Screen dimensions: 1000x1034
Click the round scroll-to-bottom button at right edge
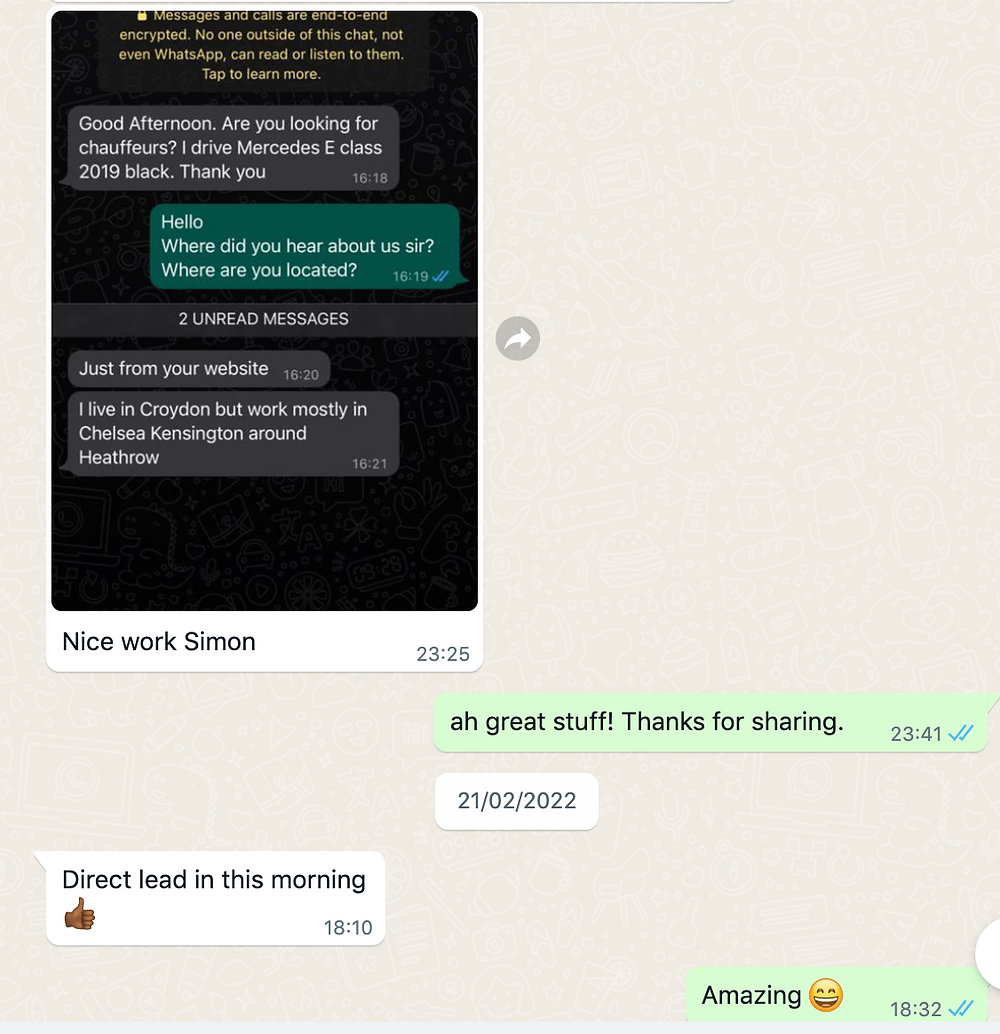988,954
